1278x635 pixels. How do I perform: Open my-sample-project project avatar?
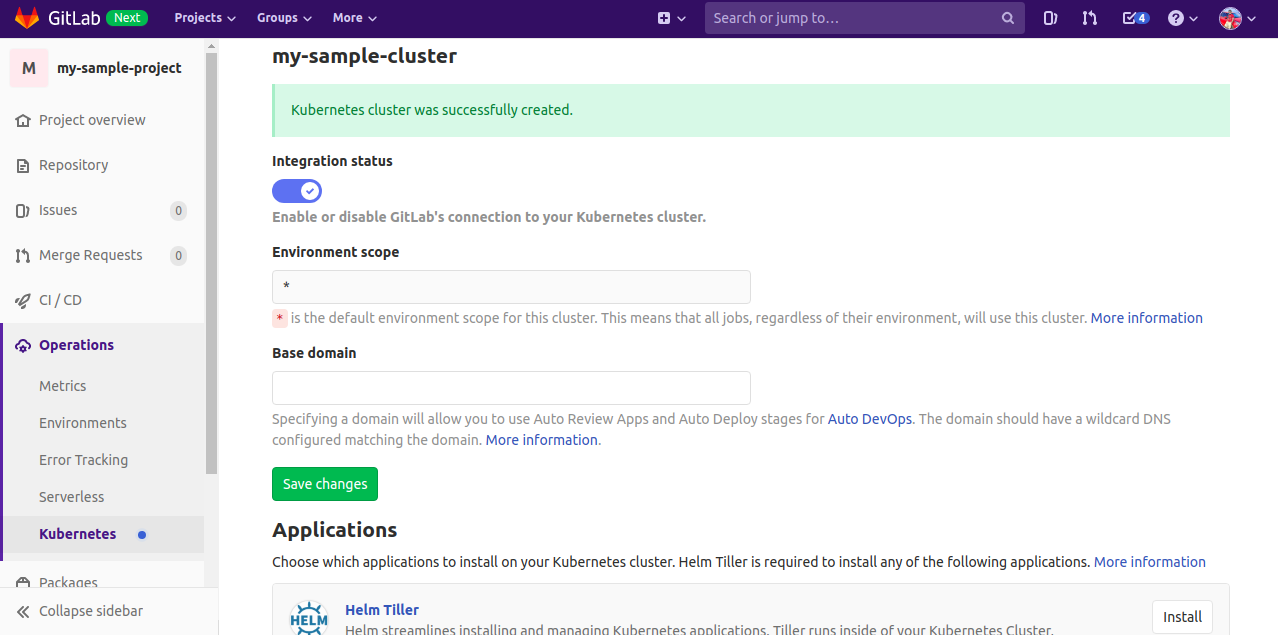(x=29, y=68)
